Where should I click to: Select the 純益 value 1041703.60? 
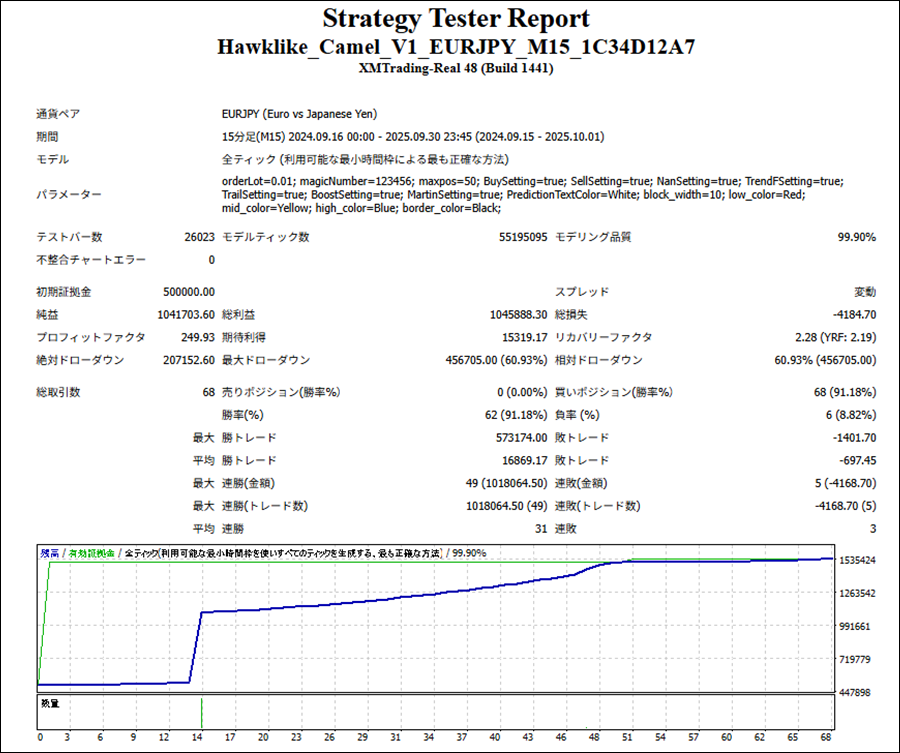click(186, 315)
